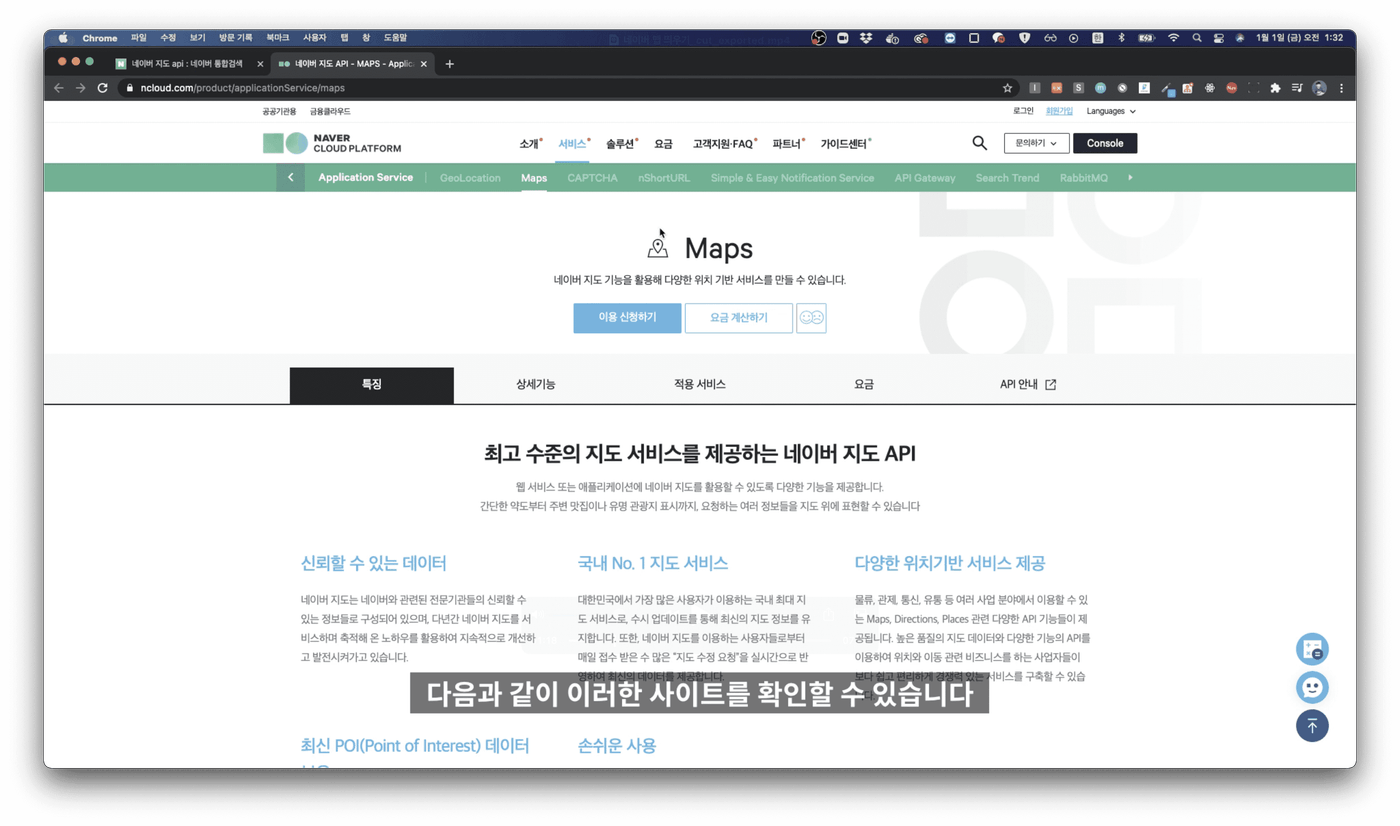The width and height of the screenshot is (1400, 826).
Task: Go to GeoLocation service
Action: click(x=470, y=178)
